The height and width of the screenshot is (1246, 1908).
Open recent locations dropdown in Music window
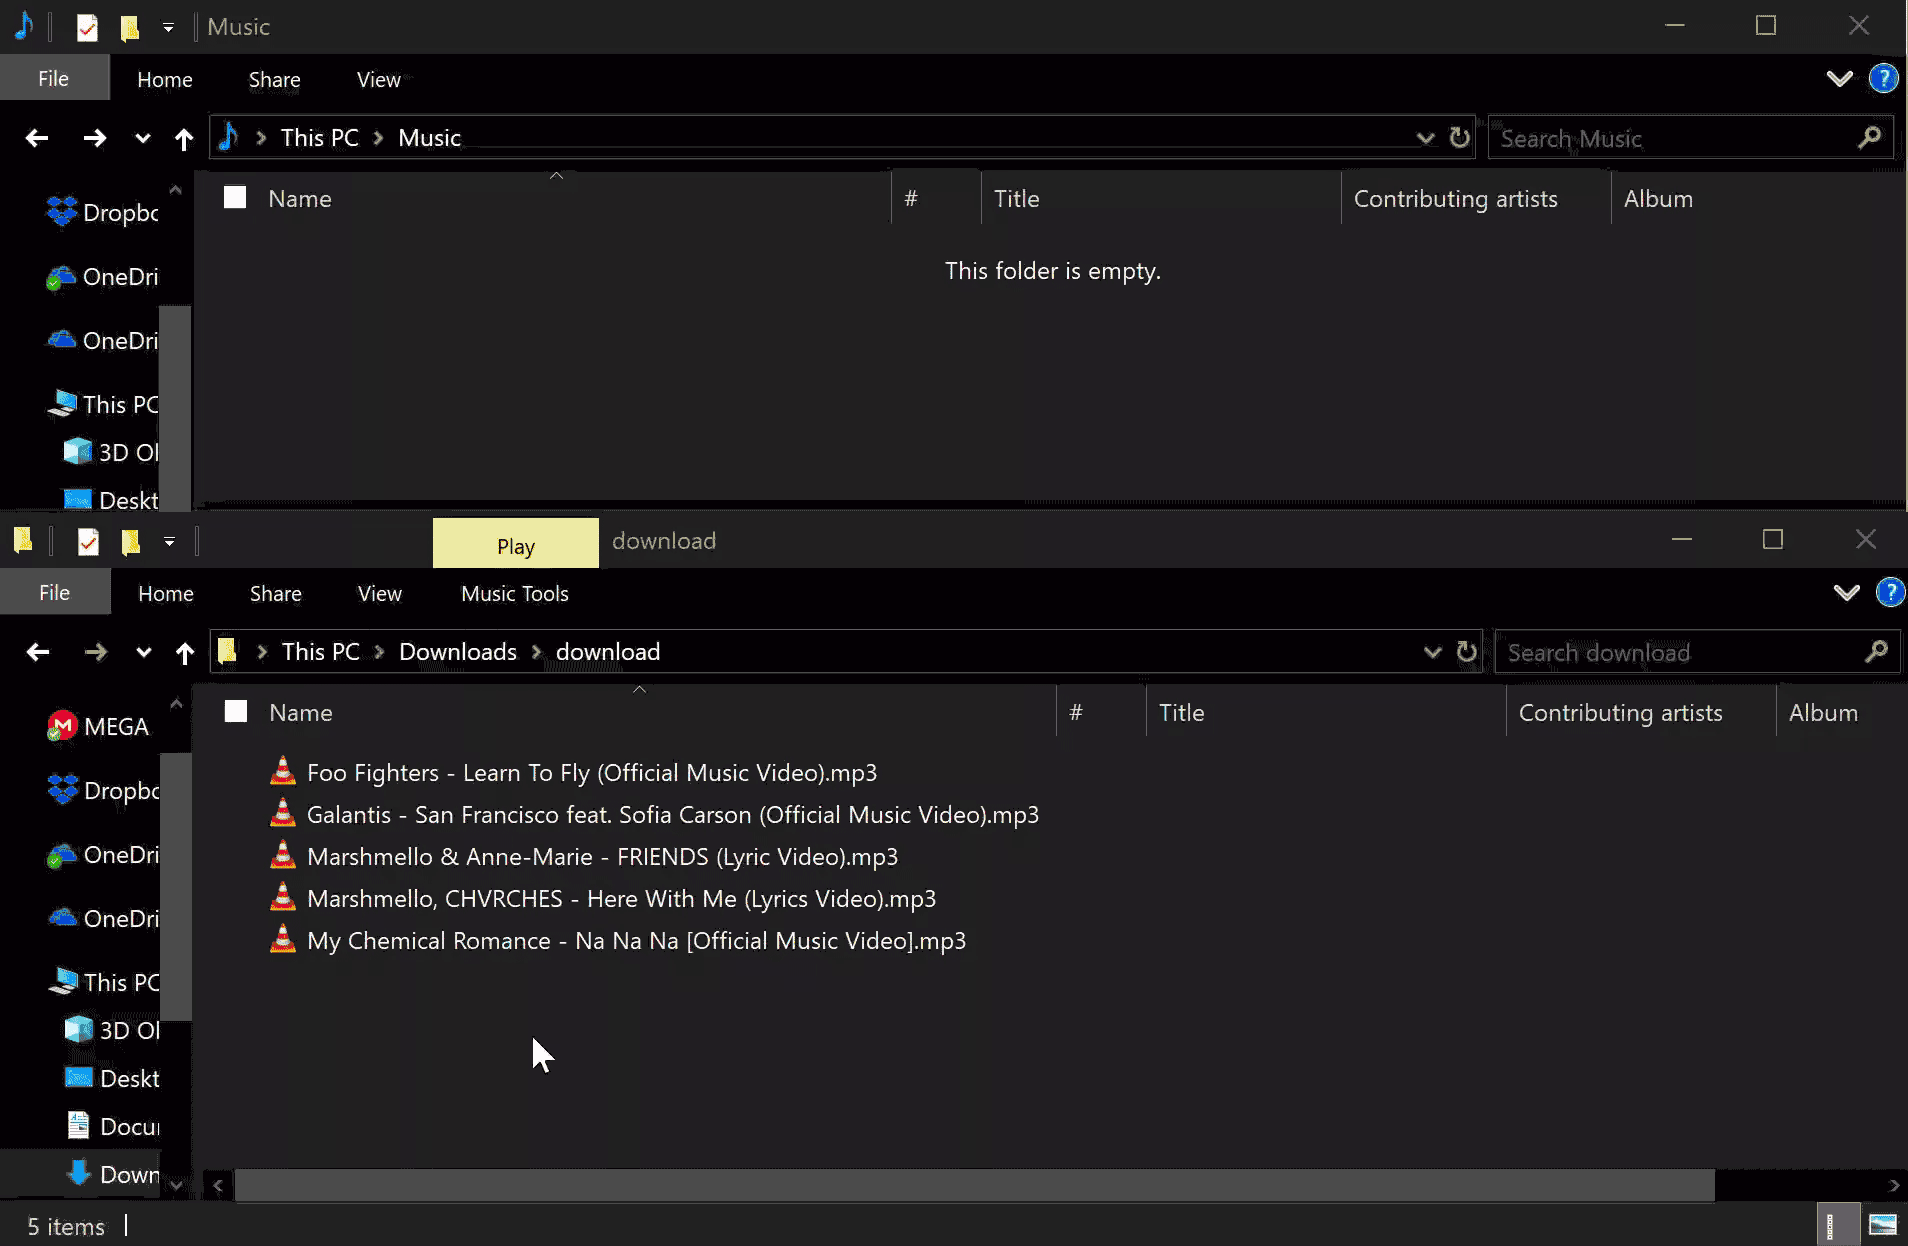pyautogui.click(x=143, y=138)
